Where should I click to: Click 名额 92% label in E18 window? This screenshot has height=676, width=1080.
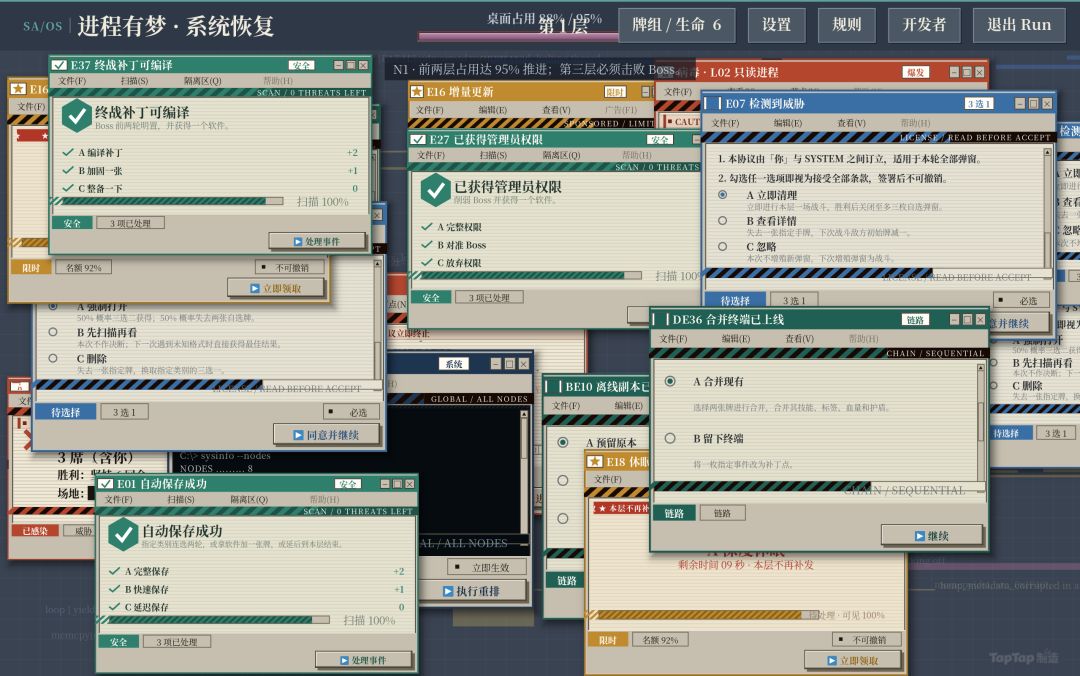661,640
